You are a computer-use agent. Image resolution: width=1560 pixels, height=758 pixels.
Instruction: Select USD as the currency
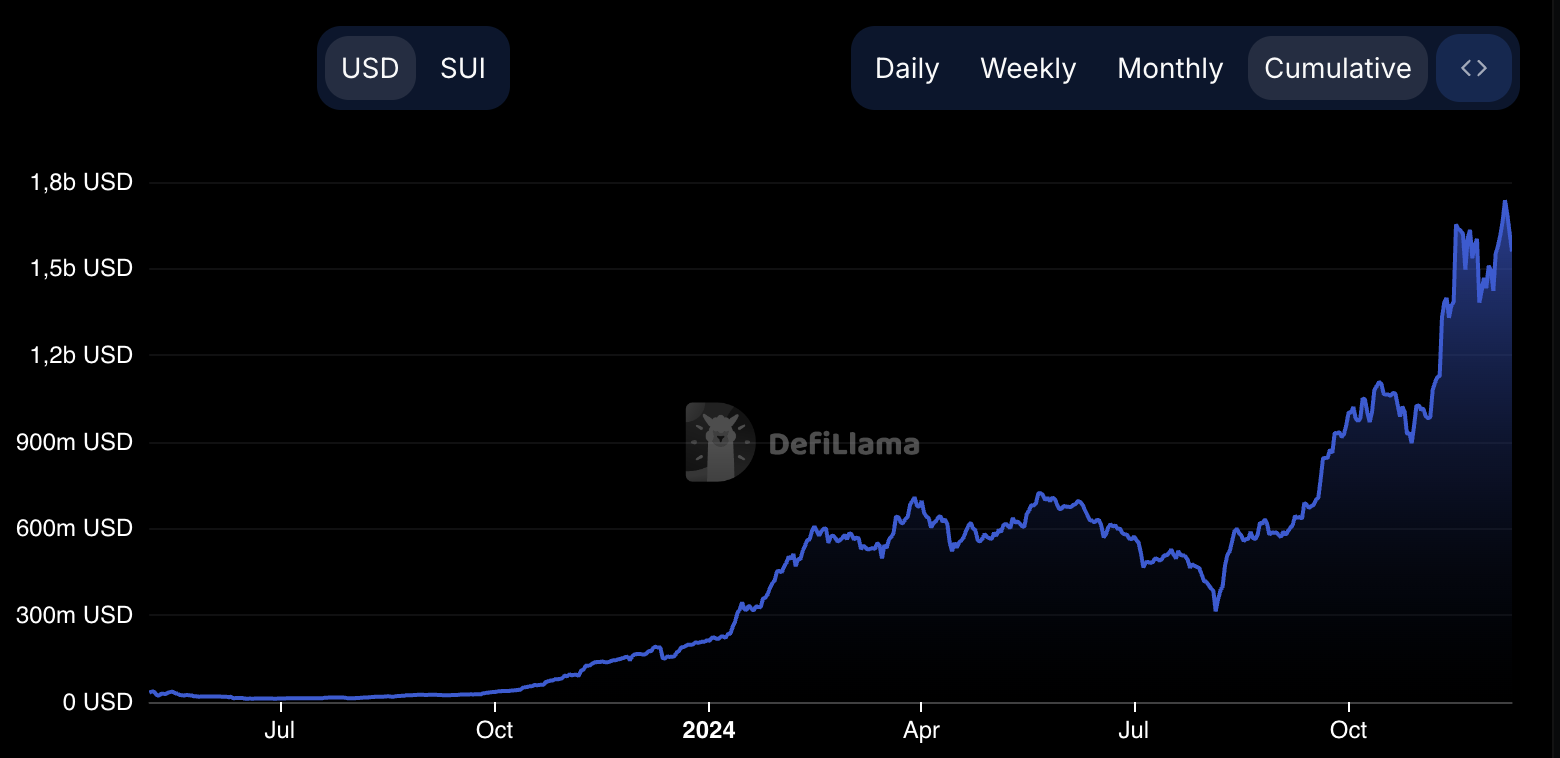[370, 68]
